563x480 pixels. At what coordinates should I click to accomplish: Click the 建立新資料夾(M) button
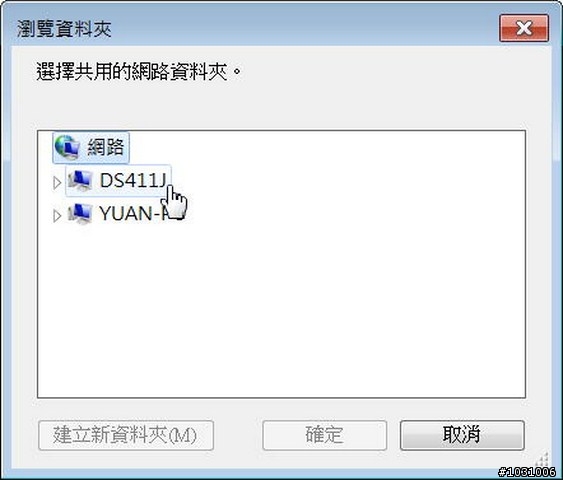click(126, 435)
